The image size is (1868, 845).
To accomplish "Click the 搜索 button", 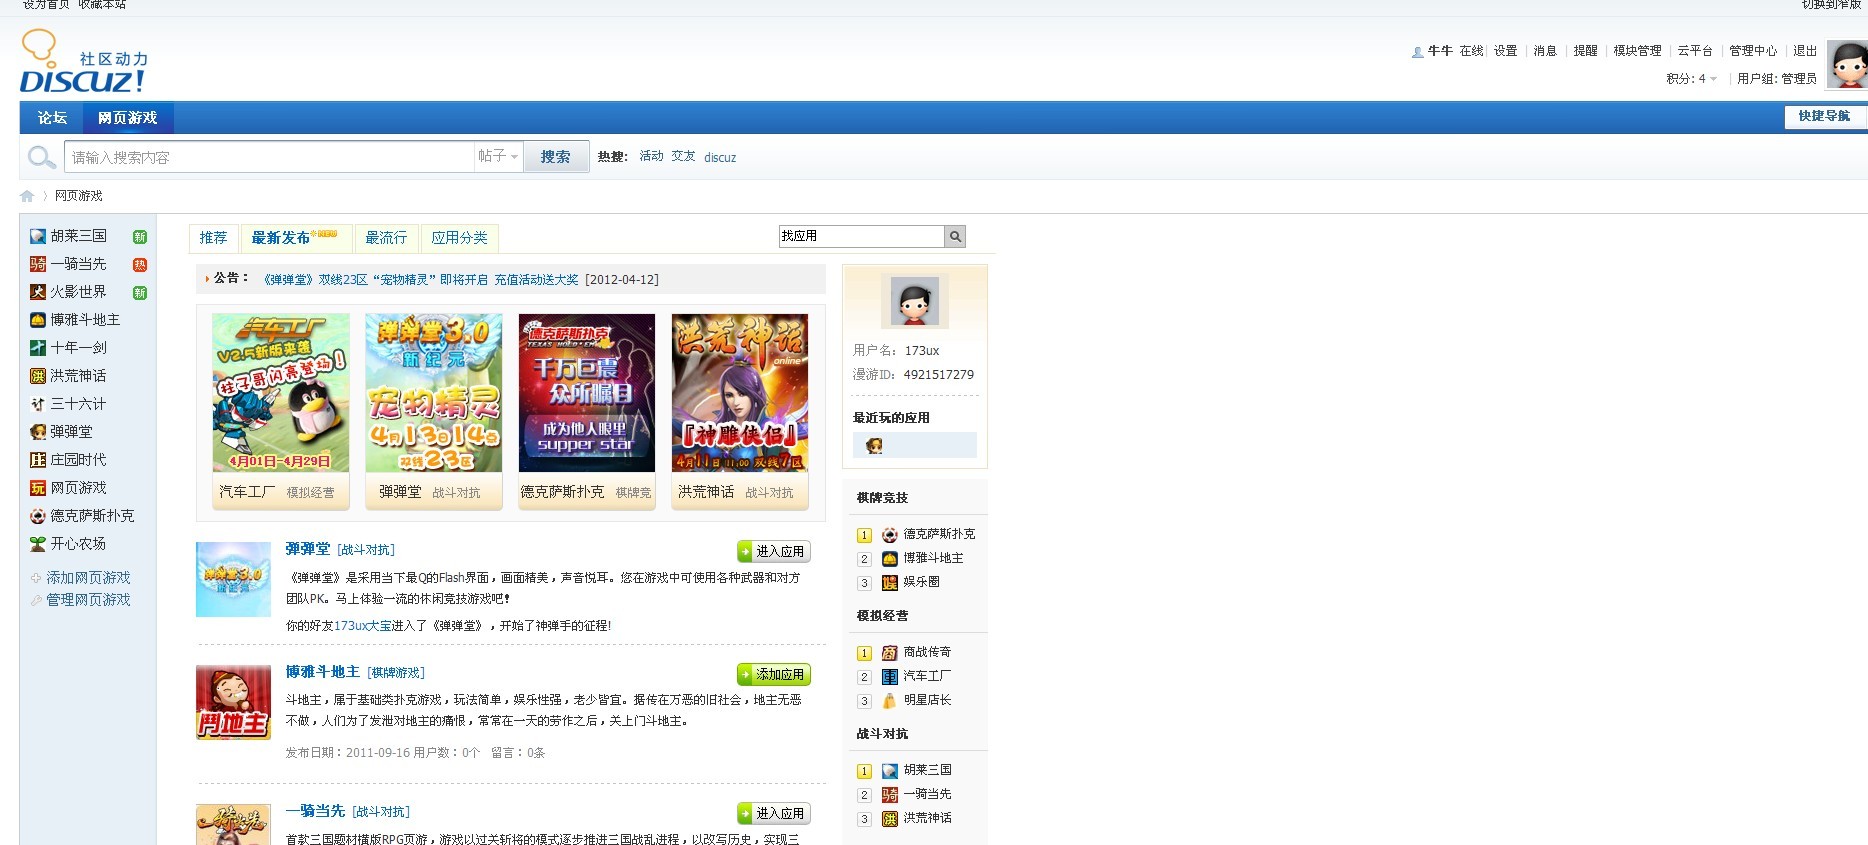I will point(556,156).
